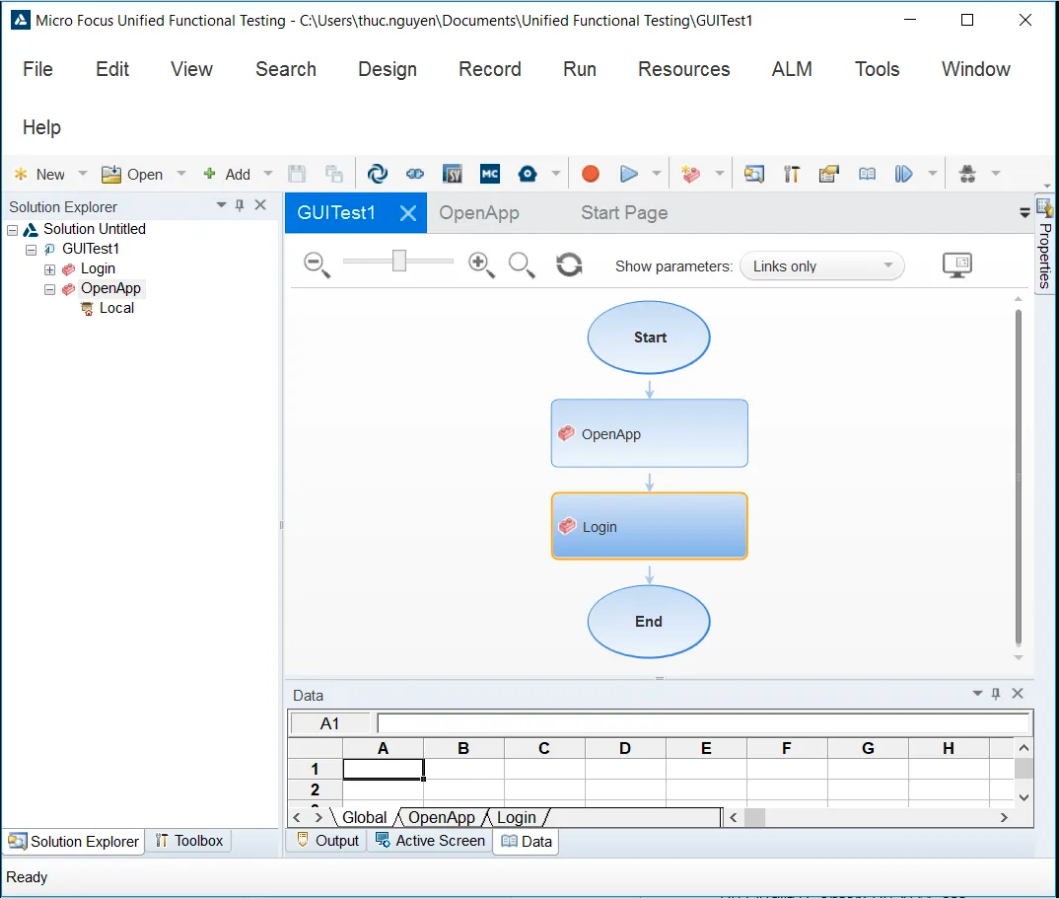The height and width of the screenshot is (899, 1059).
Task: Open the vertical Properties side panel
Action: (x=1045, y=244)
